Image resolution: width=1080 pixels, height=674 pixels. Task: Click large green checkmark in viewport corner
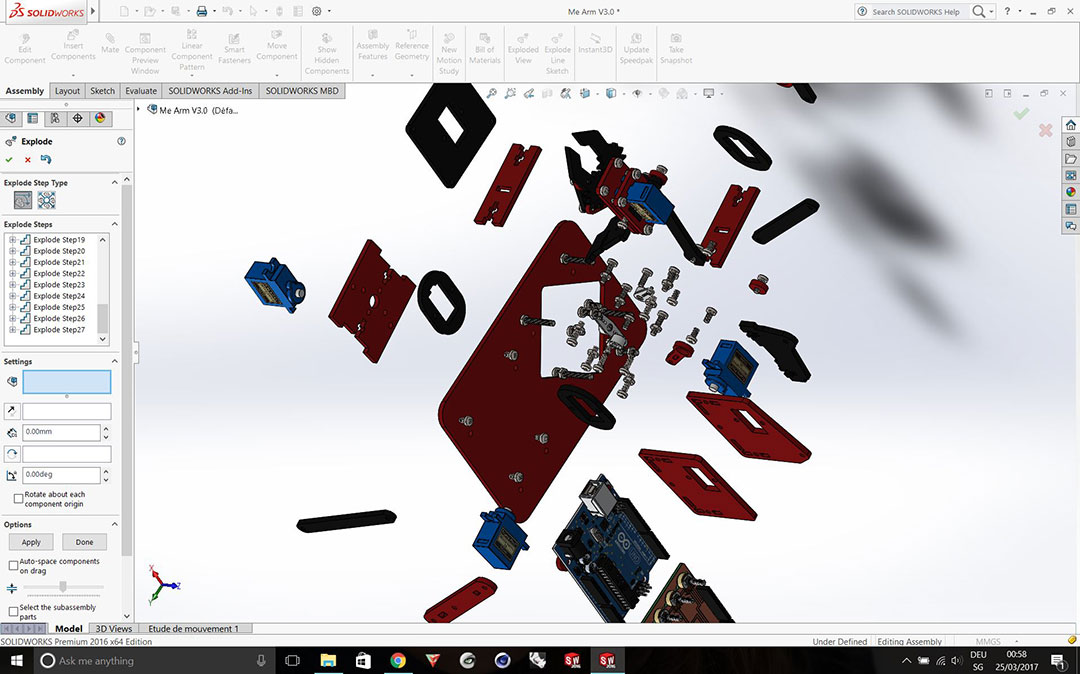(1021, 114)
